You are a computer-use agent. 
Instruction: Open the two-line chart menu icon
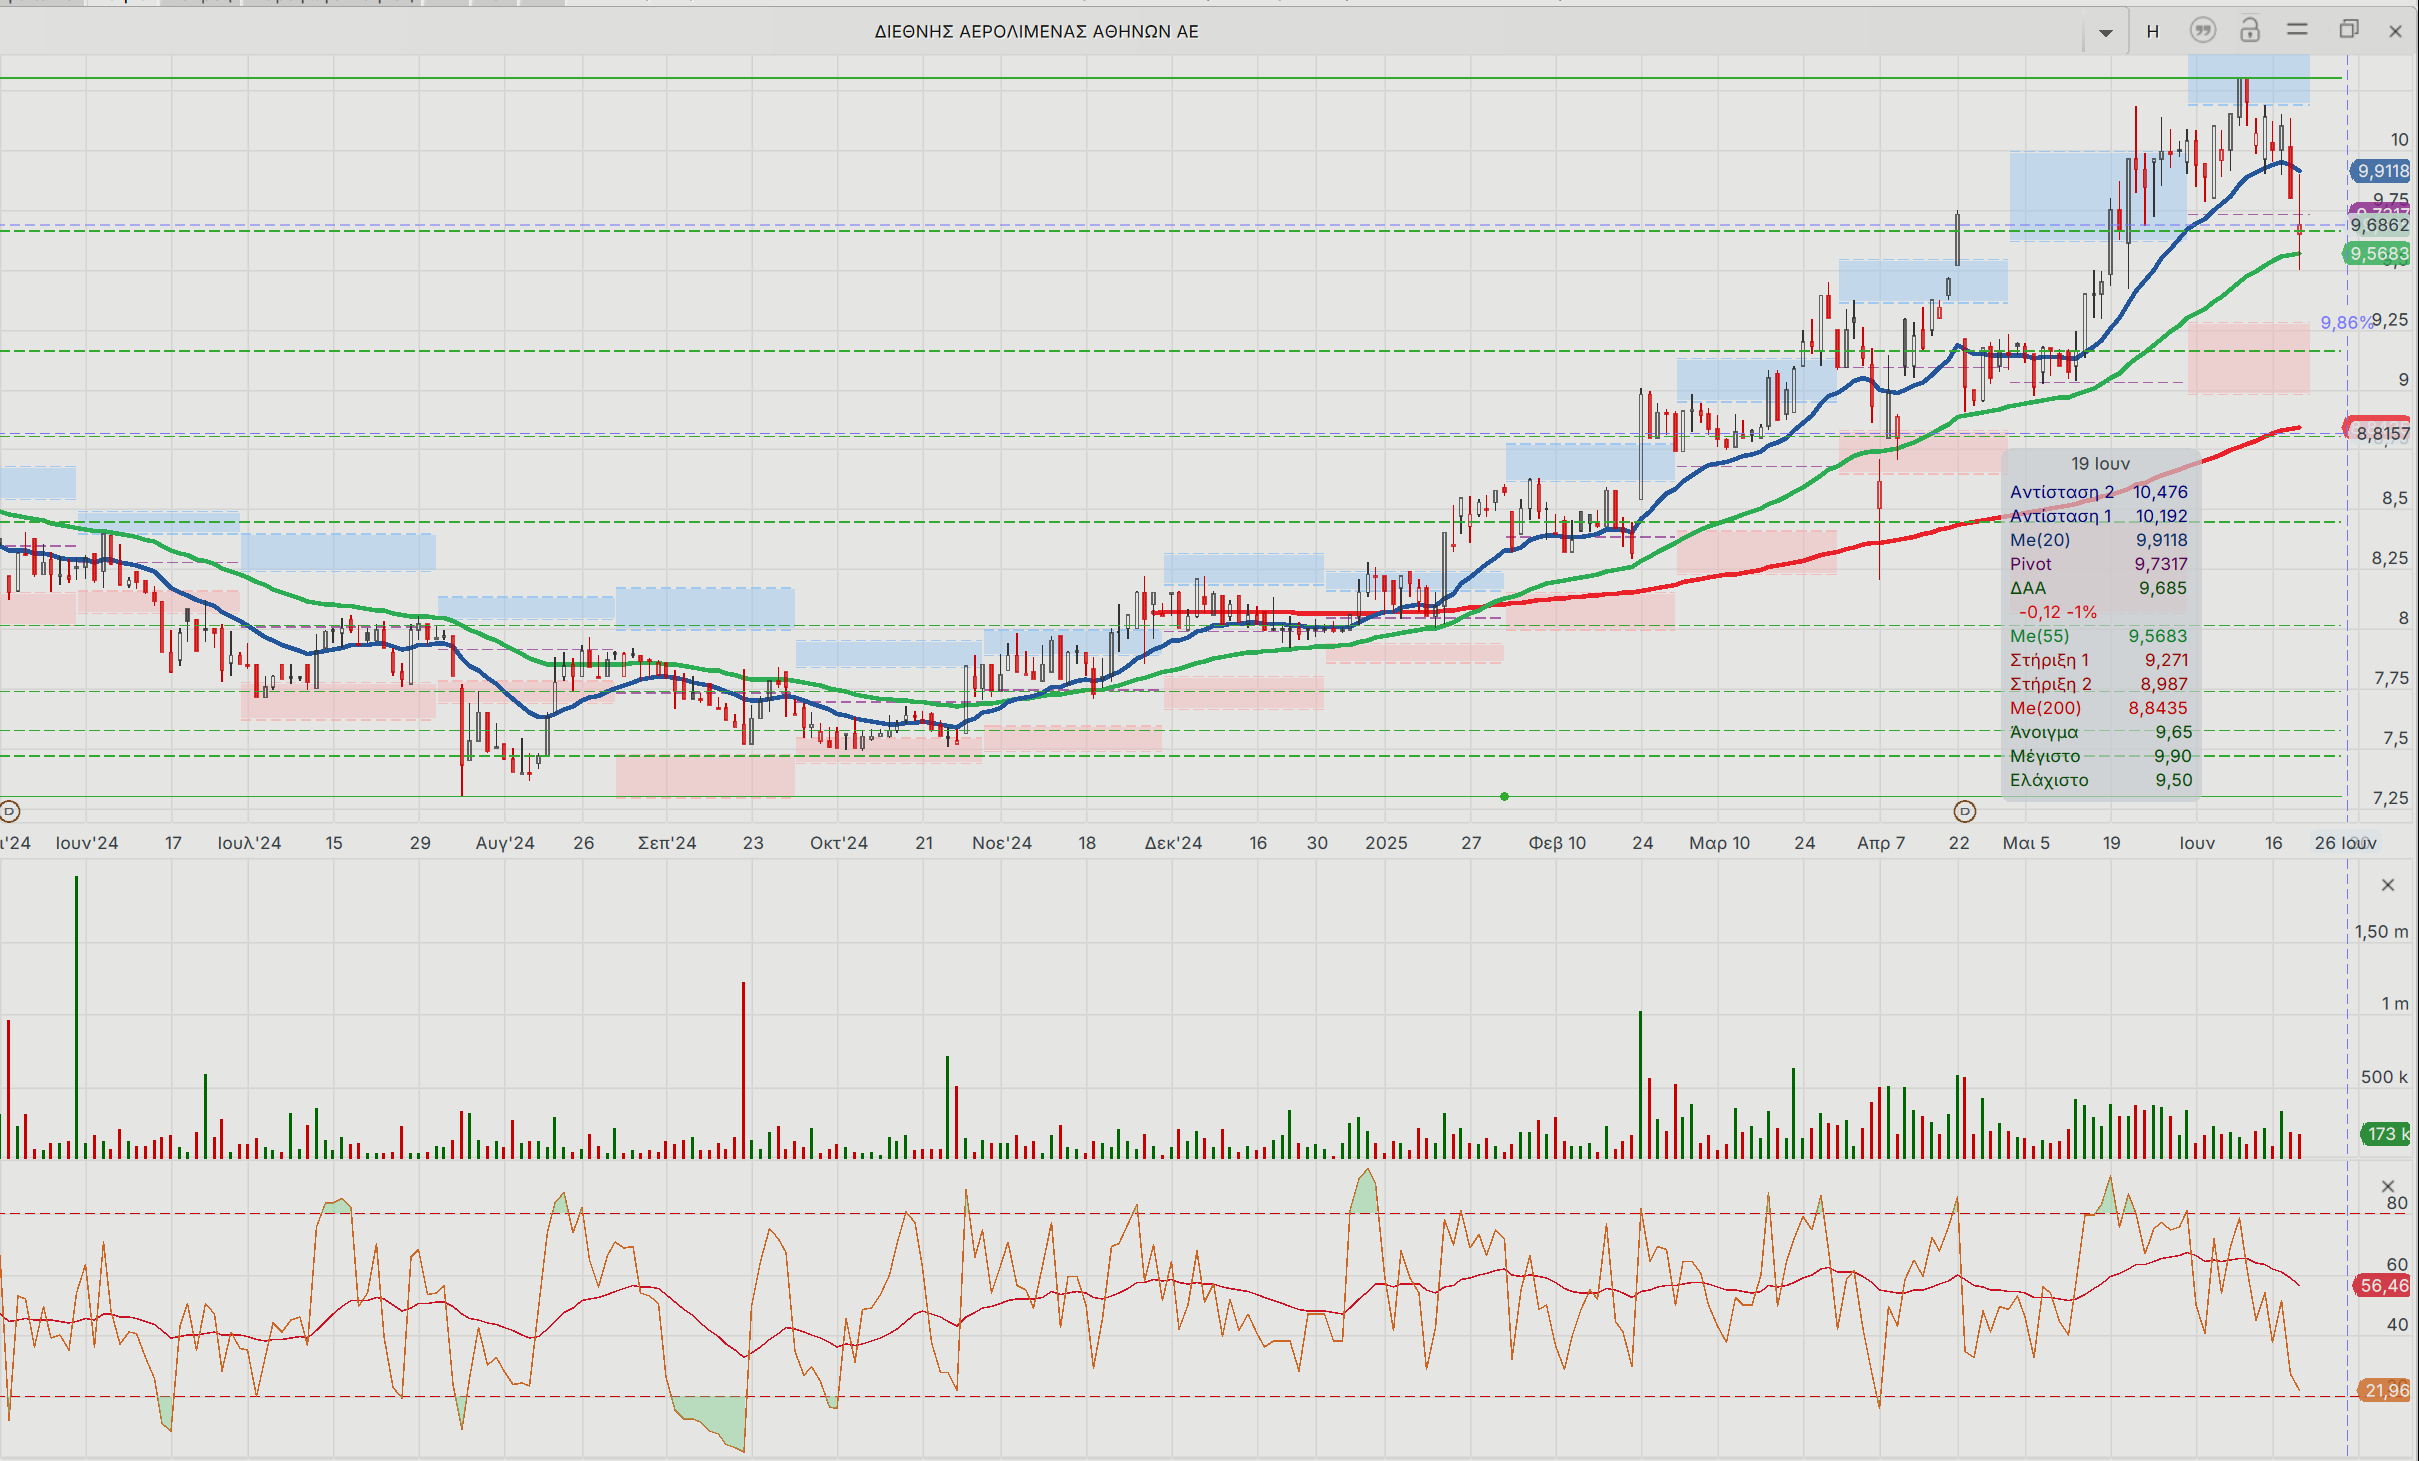point(2298,30)
